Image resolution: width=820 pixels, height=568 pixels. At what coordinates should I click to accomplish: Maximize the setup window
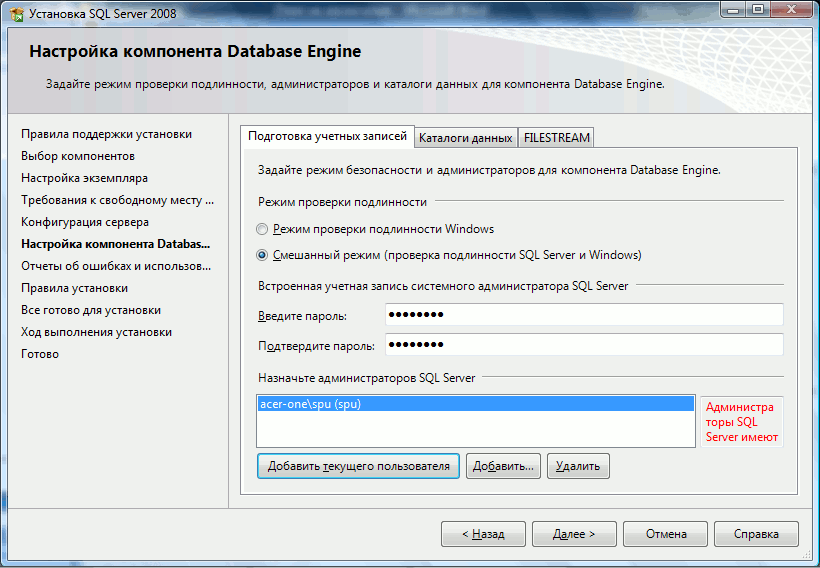pyautogui.click(x=758, y=10)
